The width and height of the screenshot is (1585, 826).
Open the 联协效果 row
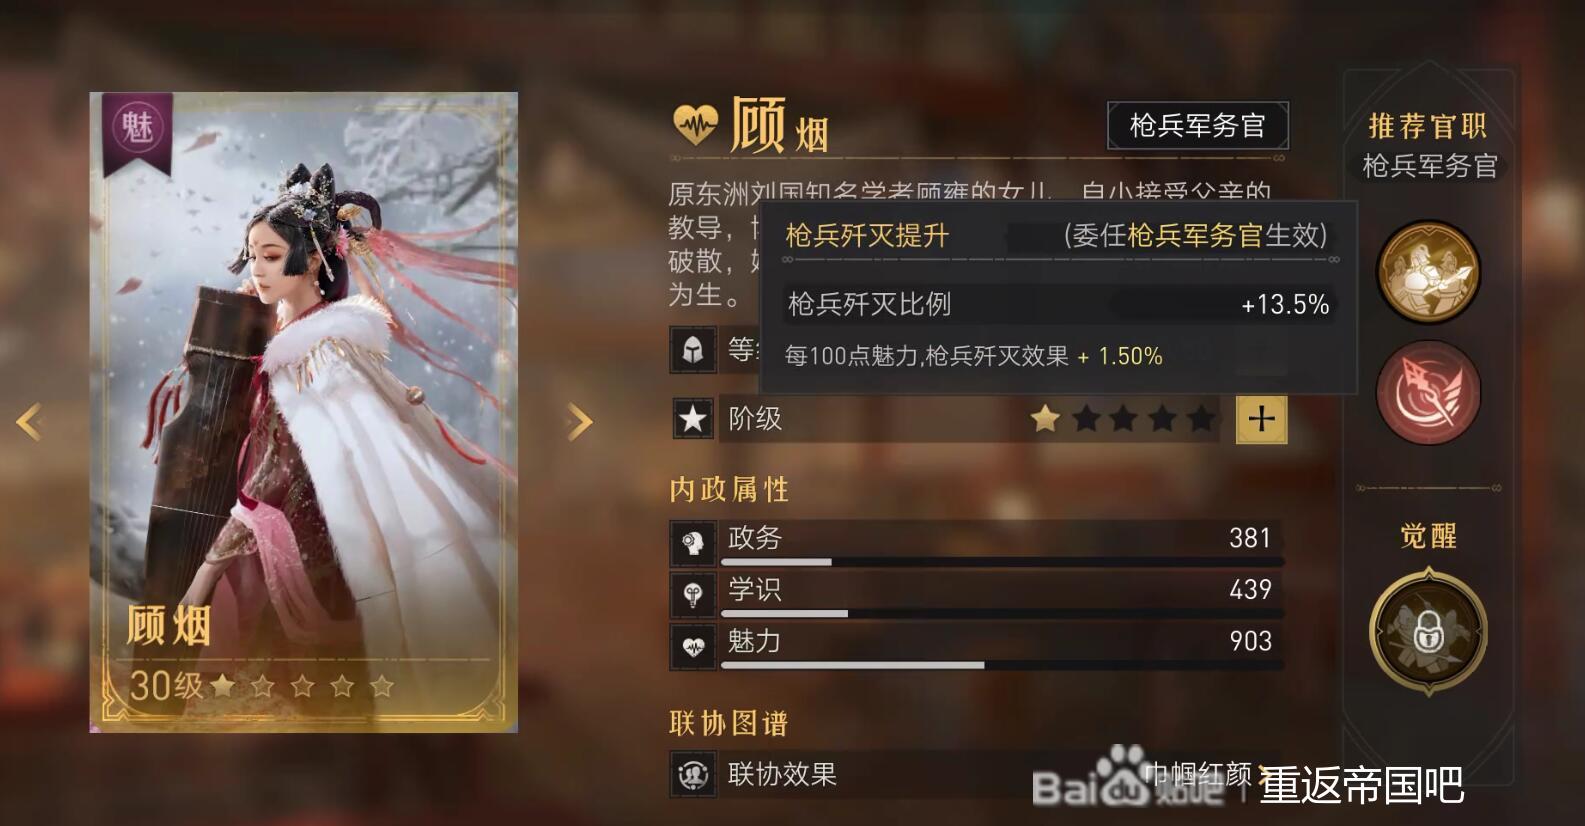977,774
